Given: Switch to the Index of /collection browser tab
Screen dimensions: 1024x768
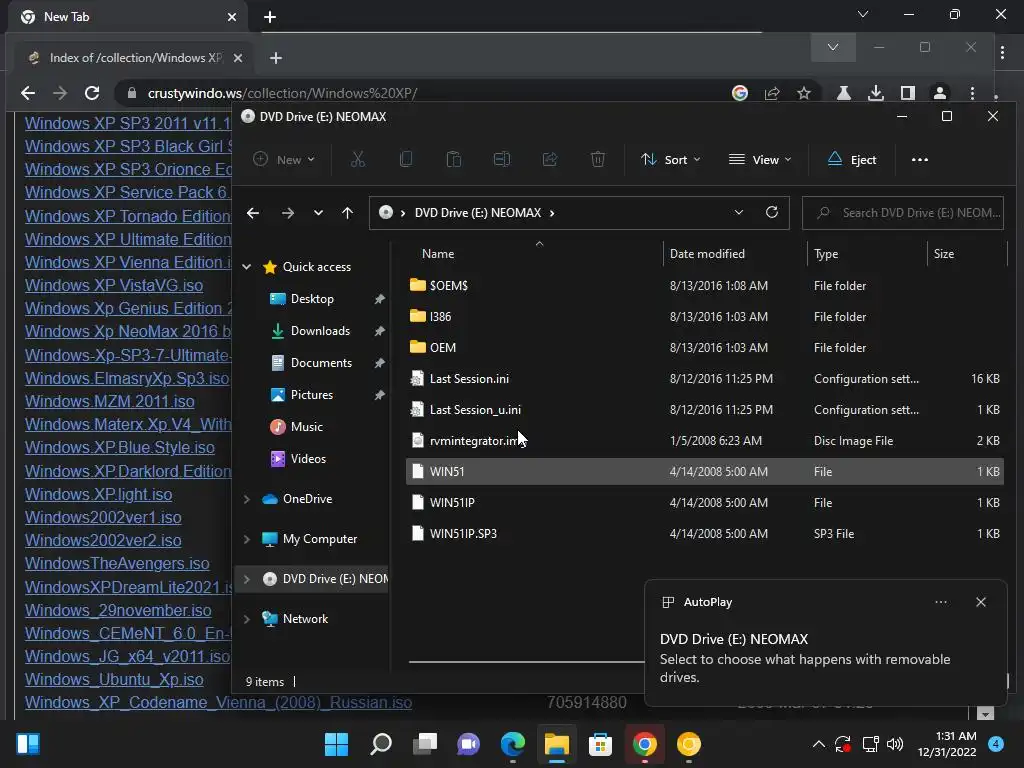Looking at the screenshot, I should click(135, 57).
